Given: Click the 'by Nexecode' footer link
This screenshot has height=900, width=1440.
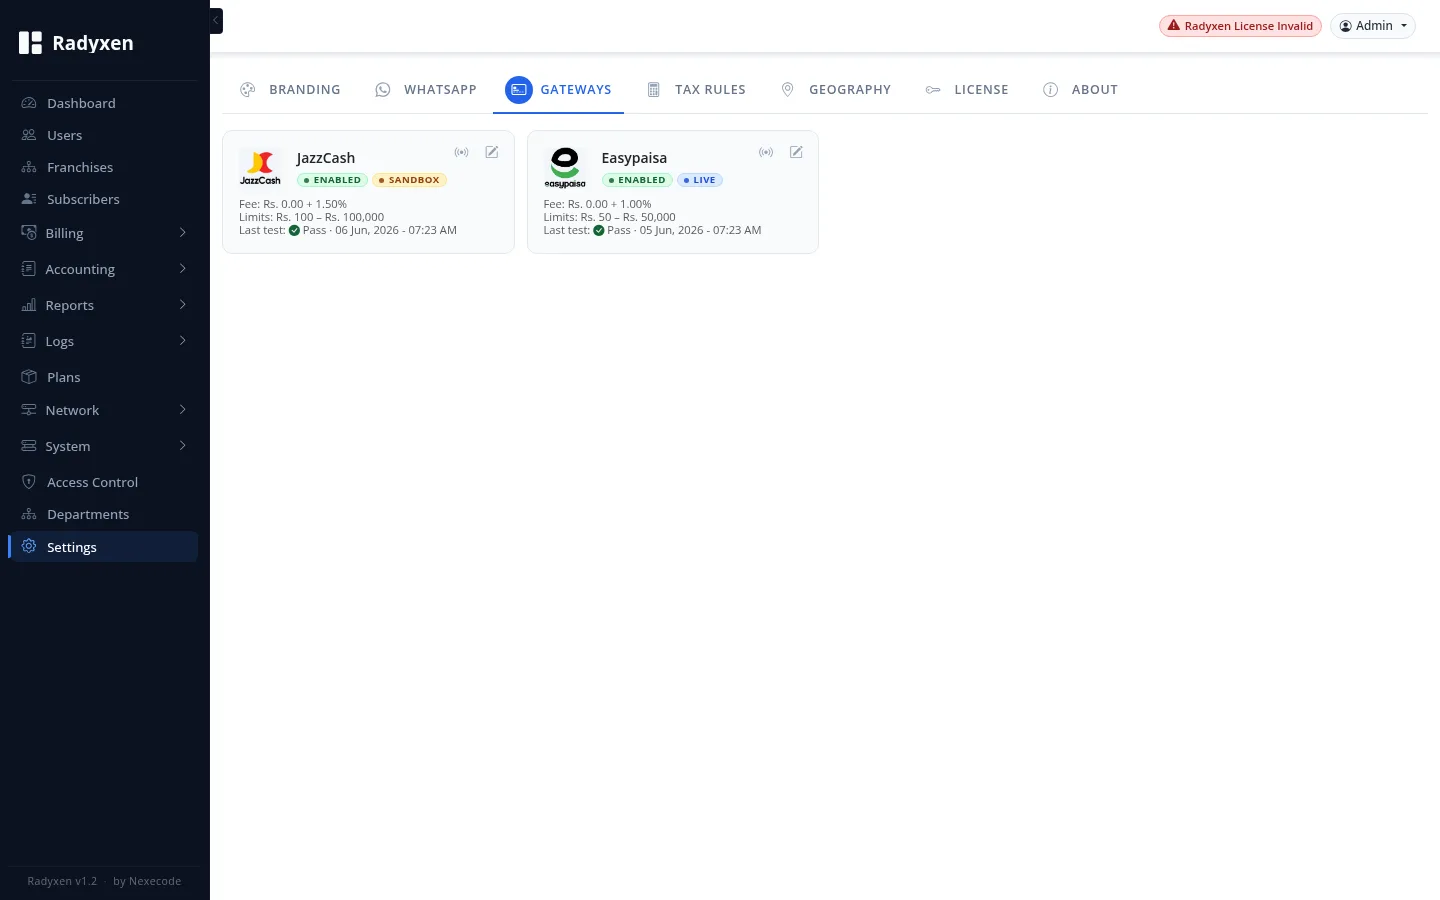Looking at the screenshot, I should pyautogui.click(x=147, y=881).
